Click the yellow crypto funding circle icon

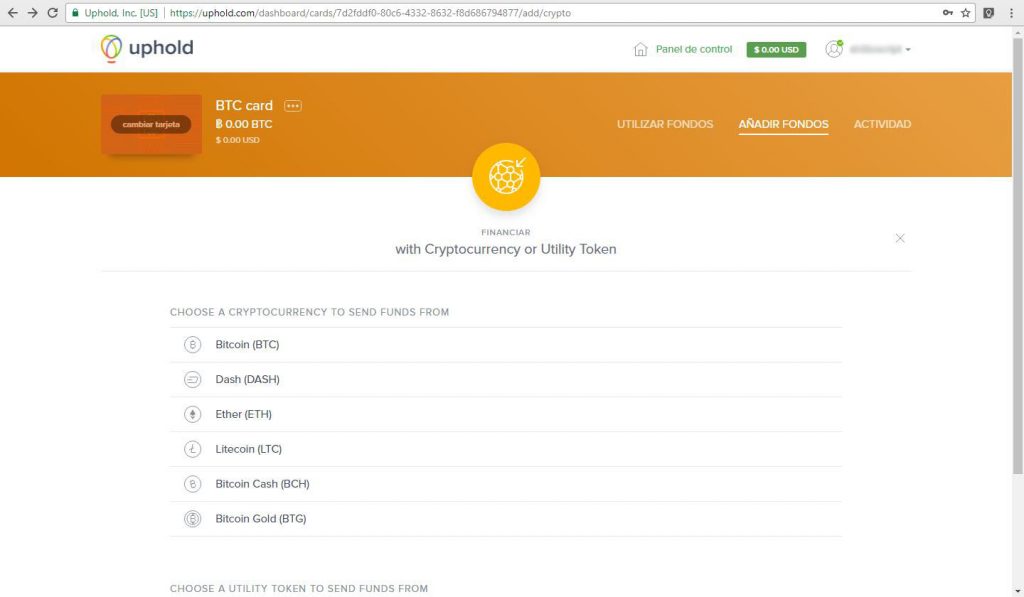click(506, 176)
